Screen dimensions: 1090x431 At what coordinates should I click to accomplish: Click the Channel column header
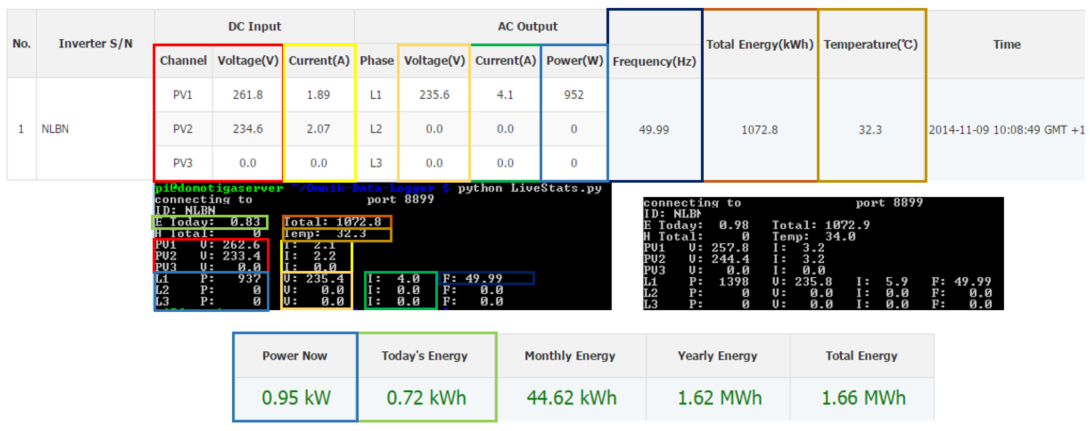click(183, 61)
